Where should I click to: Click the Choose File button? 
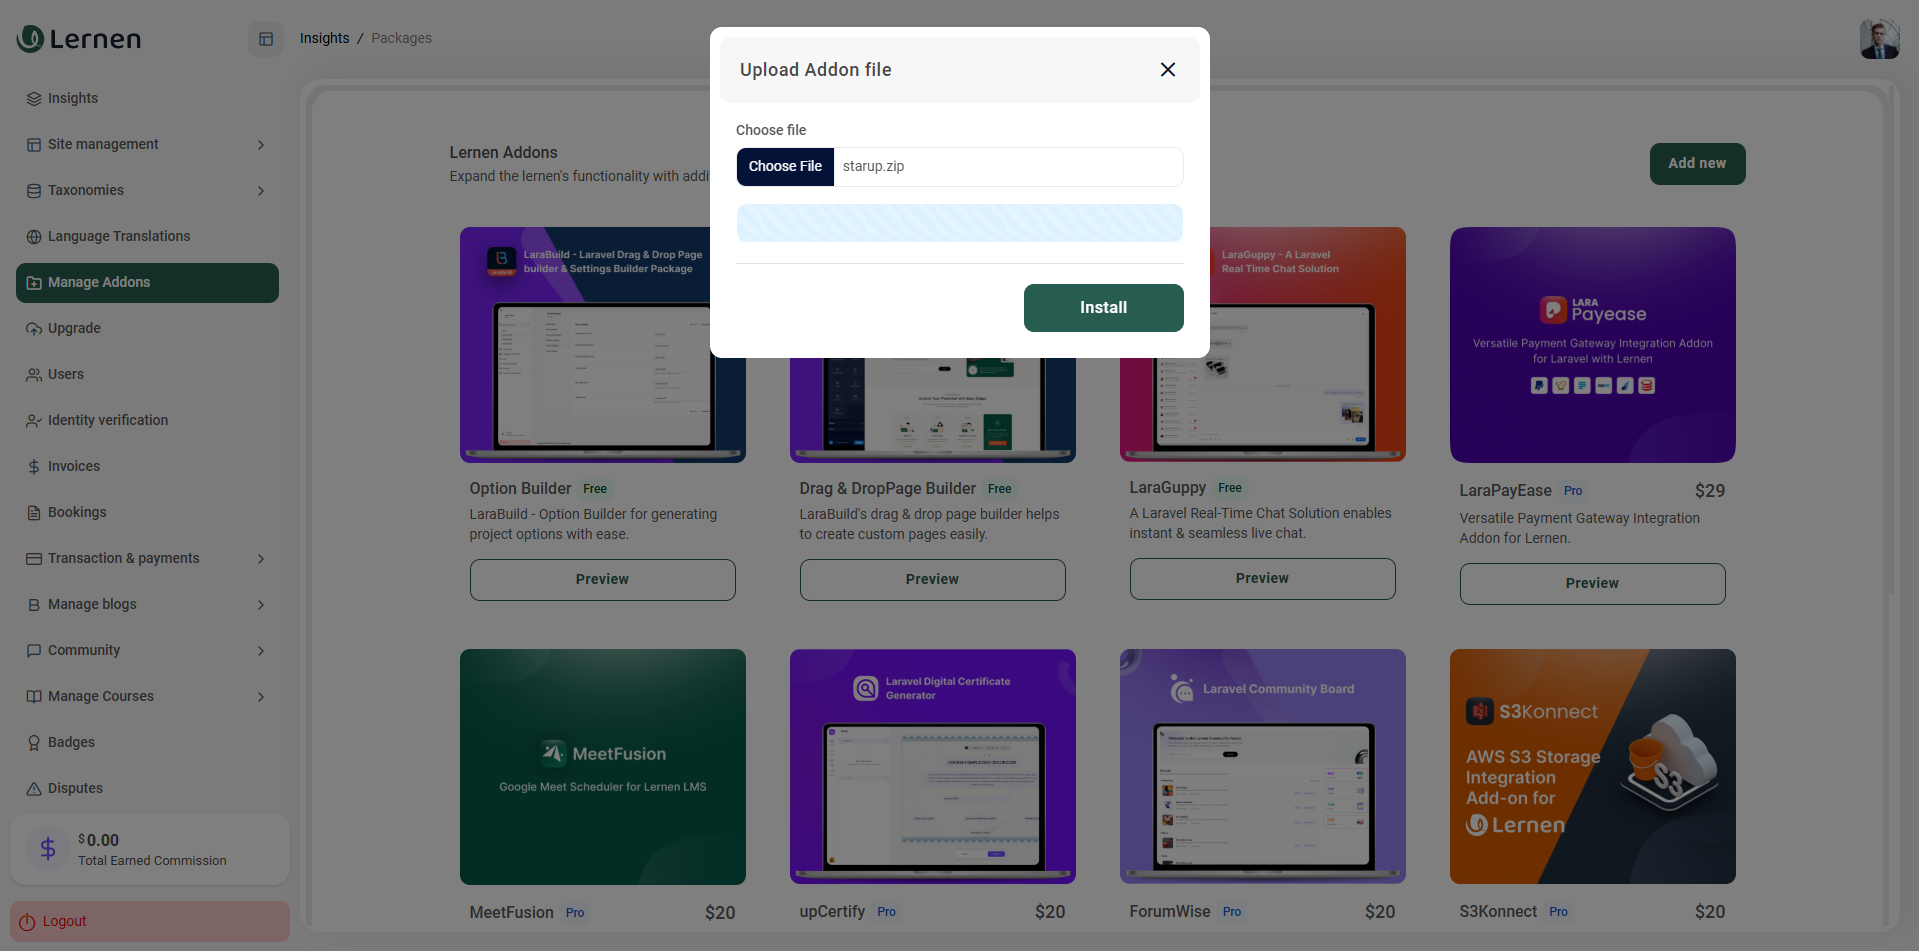point(785,167)
